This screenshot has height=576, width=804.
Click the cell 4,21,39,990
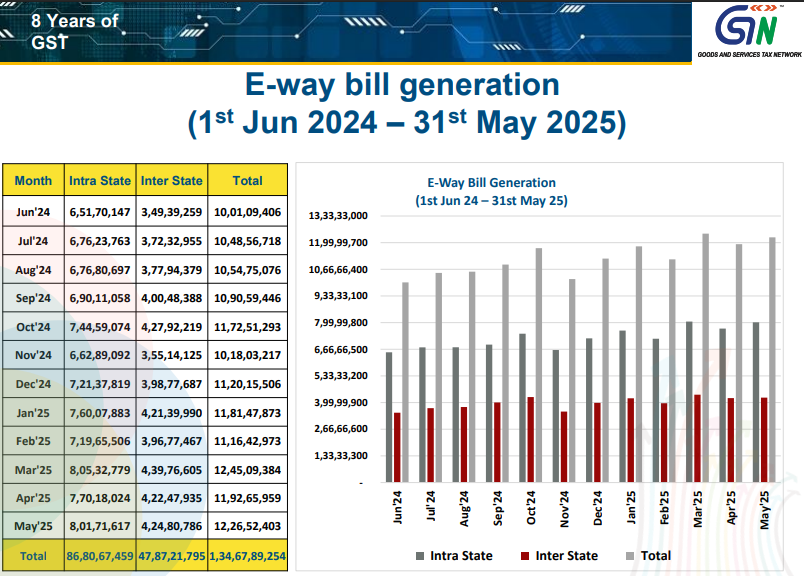172,413
